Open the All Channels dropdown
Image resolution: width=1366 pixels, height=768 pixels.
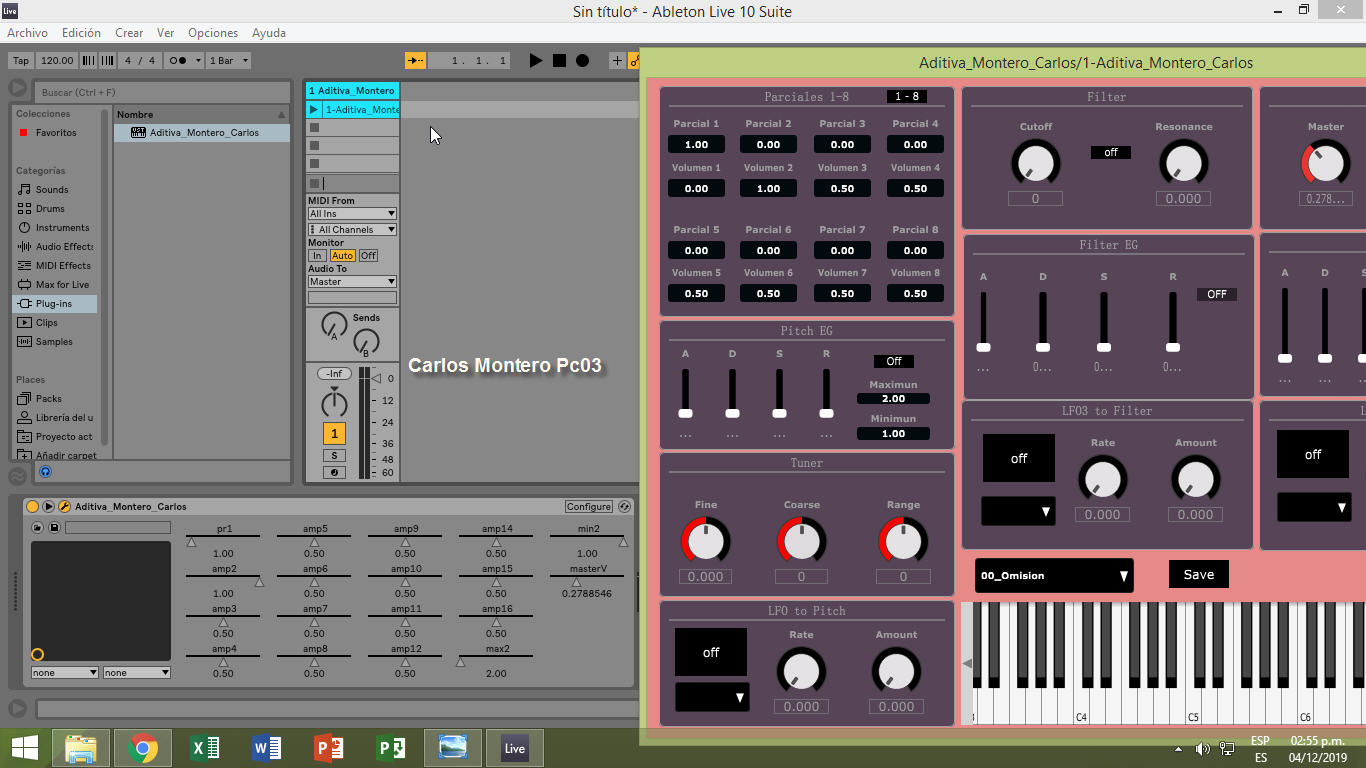pos(352,229)
